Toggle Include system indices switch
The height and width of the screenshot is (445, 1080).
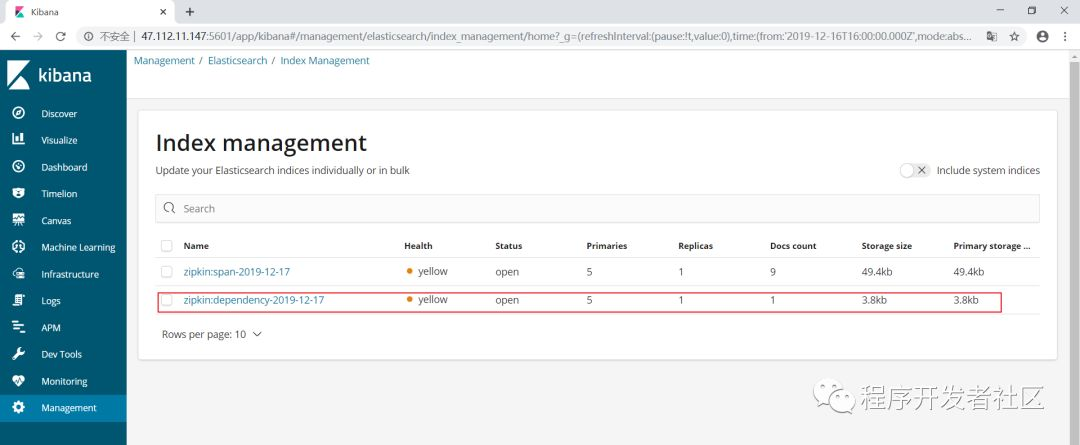point(915,170)
